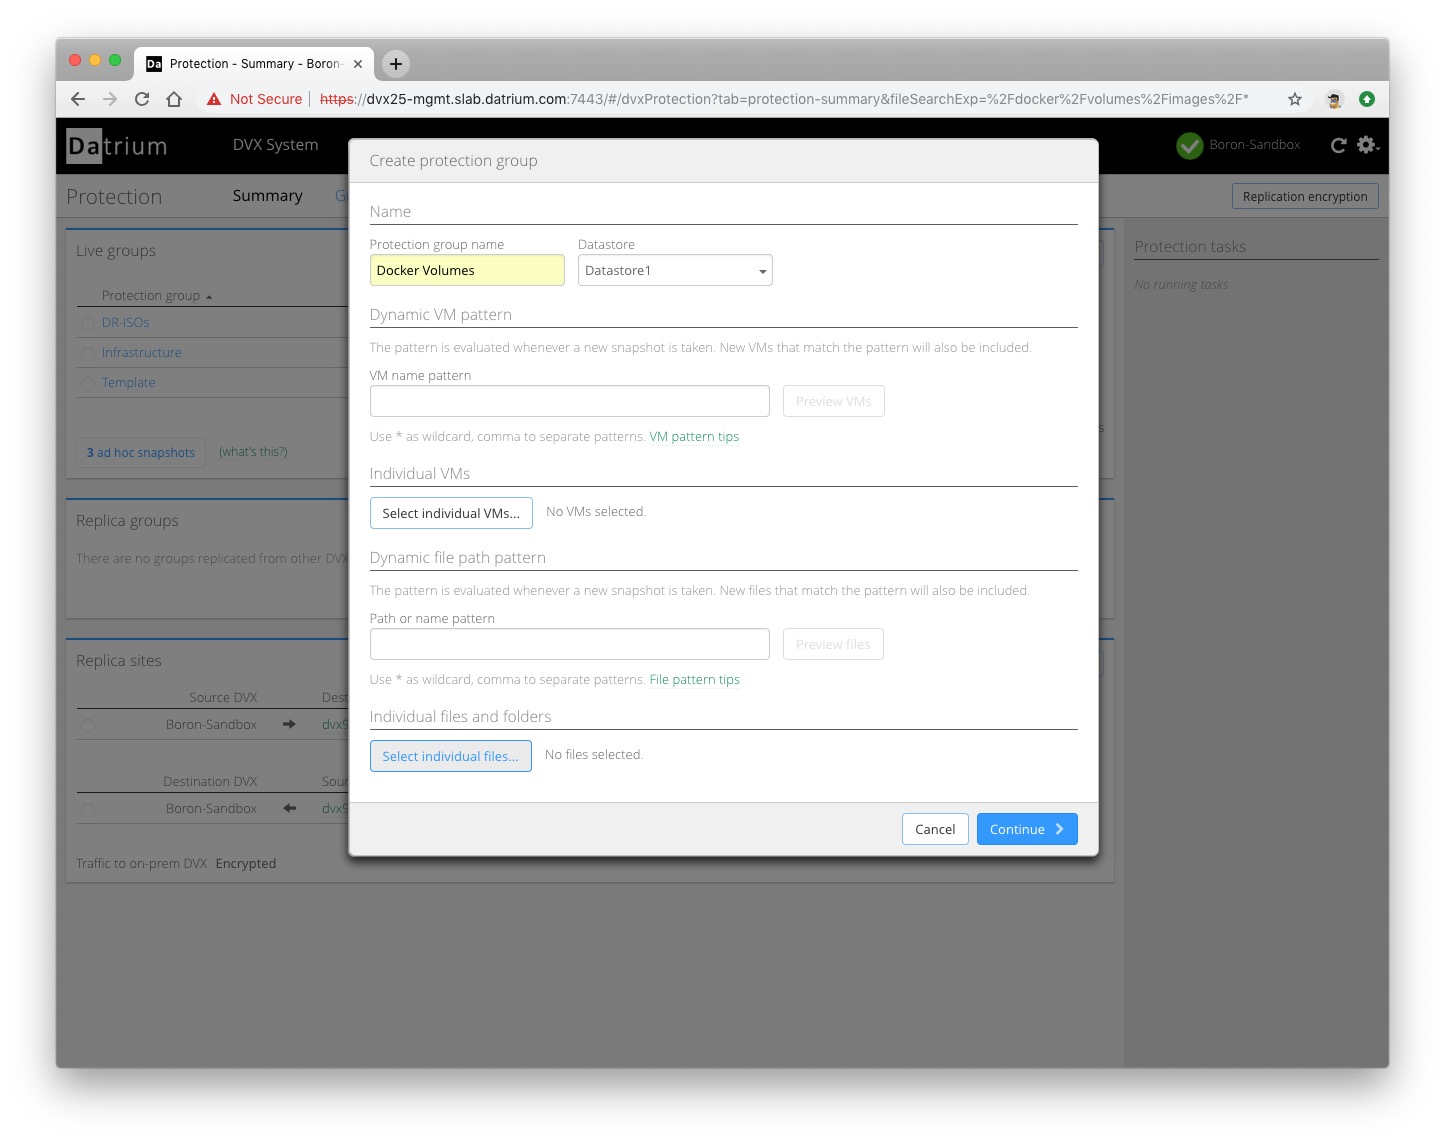Click the Datrium logo
Screen dimensions: 1445x1142
(x=117, y=146)
